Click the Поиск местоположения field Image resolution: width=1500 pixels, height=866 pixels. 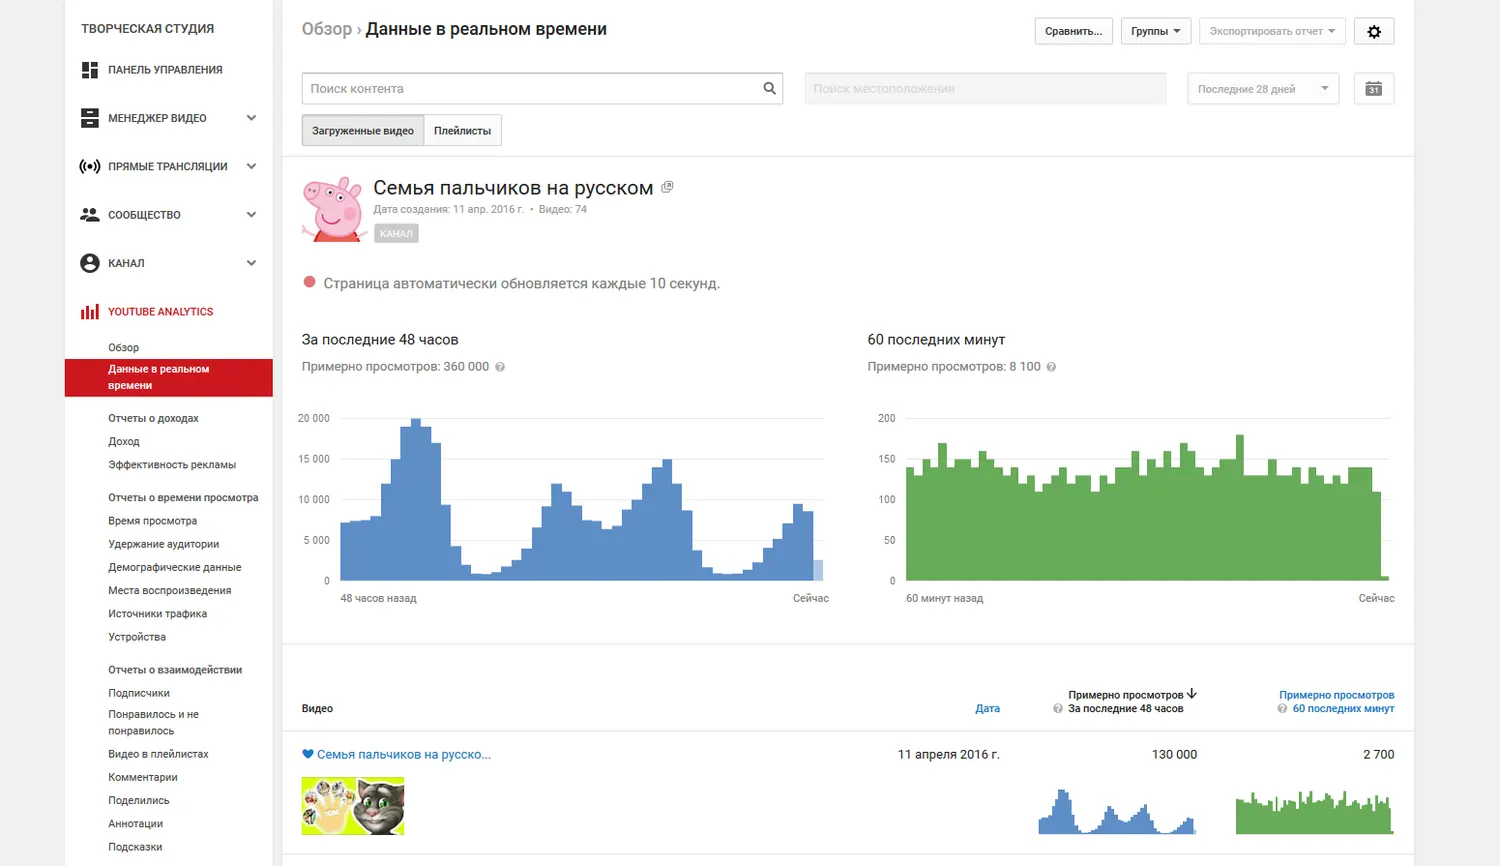(x=986, y=89)
